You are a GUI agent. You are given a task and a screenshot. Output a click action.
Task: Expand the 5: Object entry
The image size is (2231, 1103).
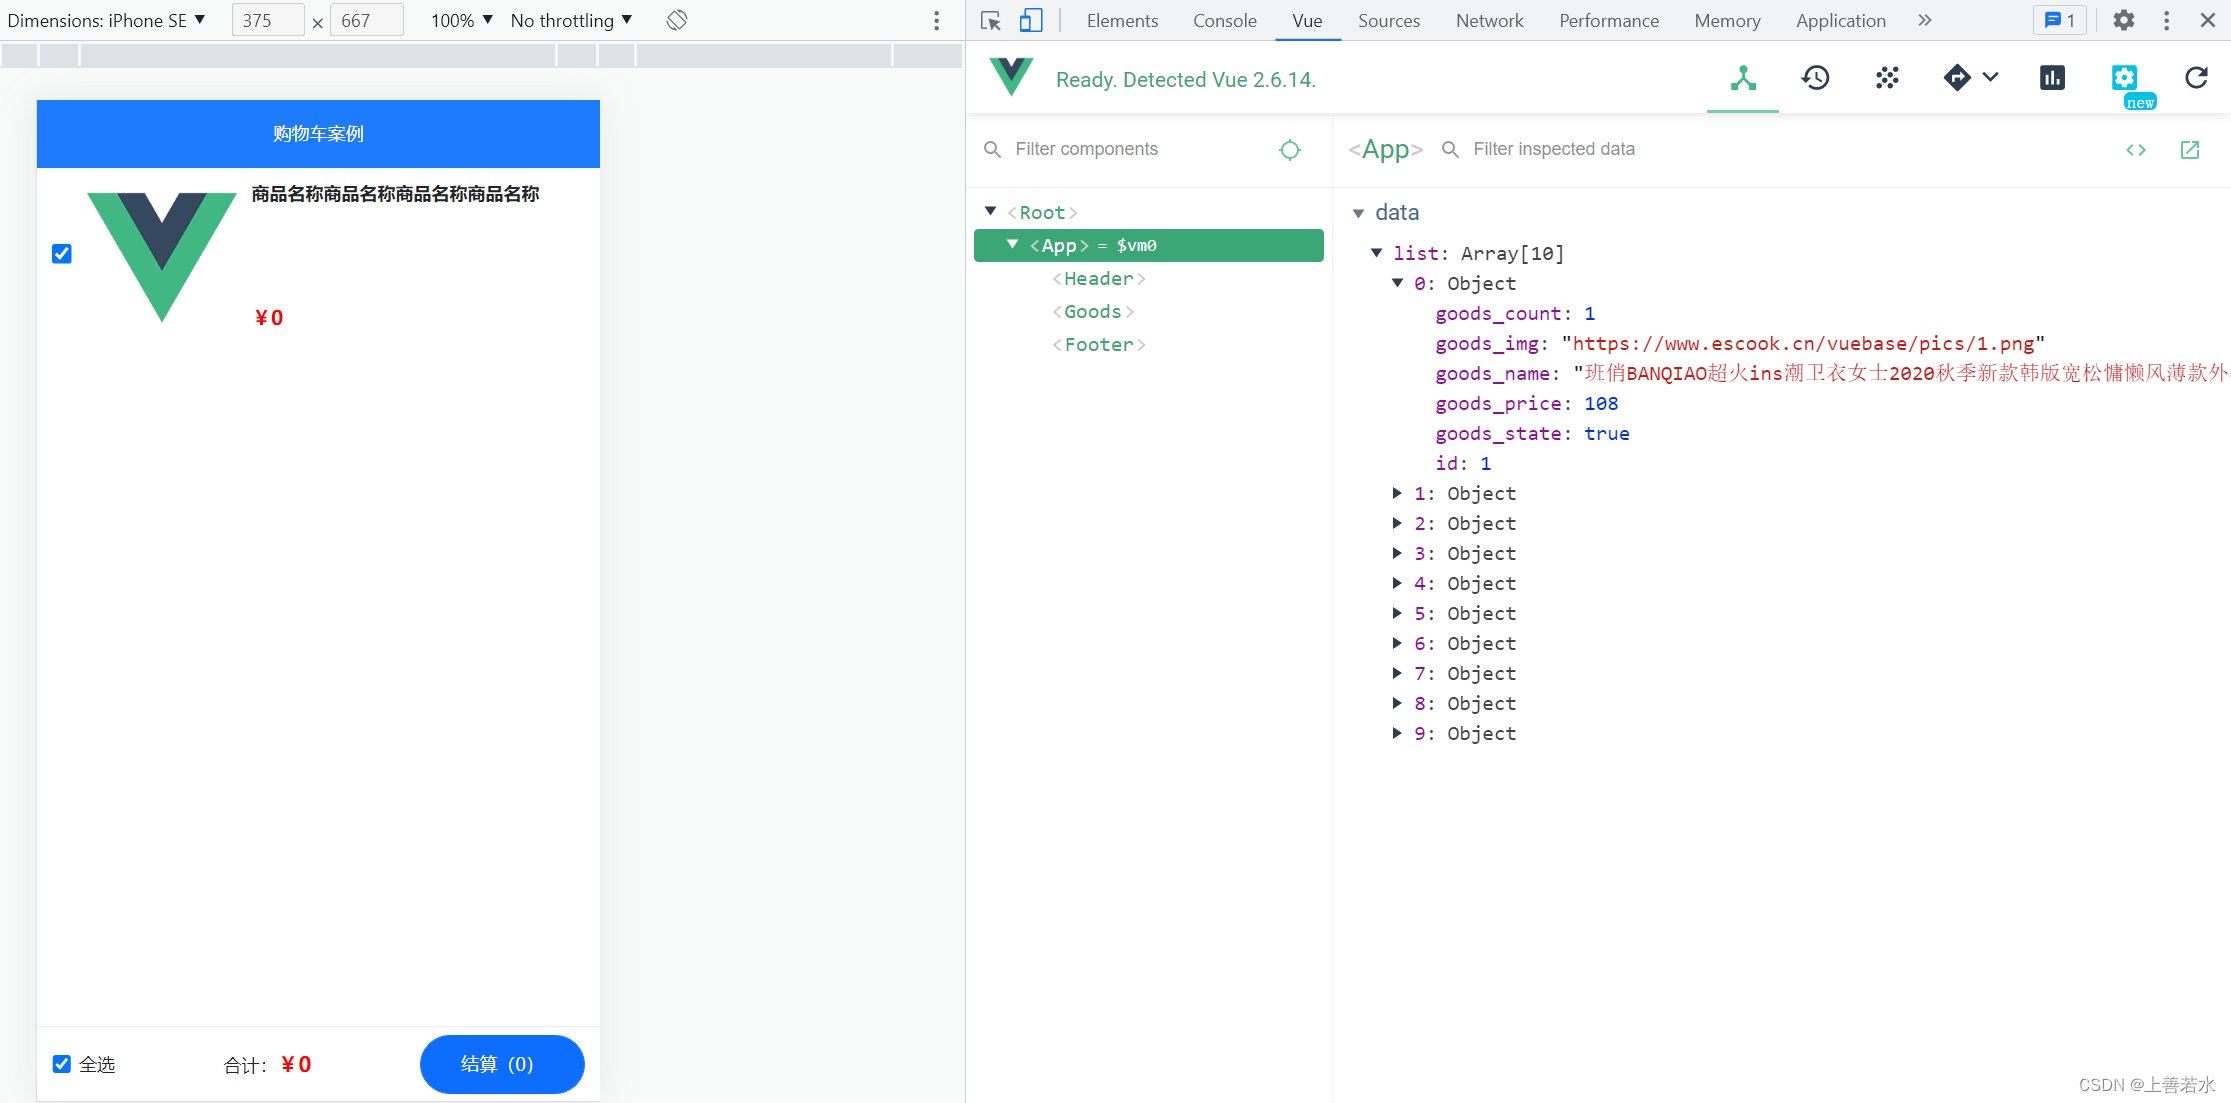pyautogui.click(x=1397, y=613)
